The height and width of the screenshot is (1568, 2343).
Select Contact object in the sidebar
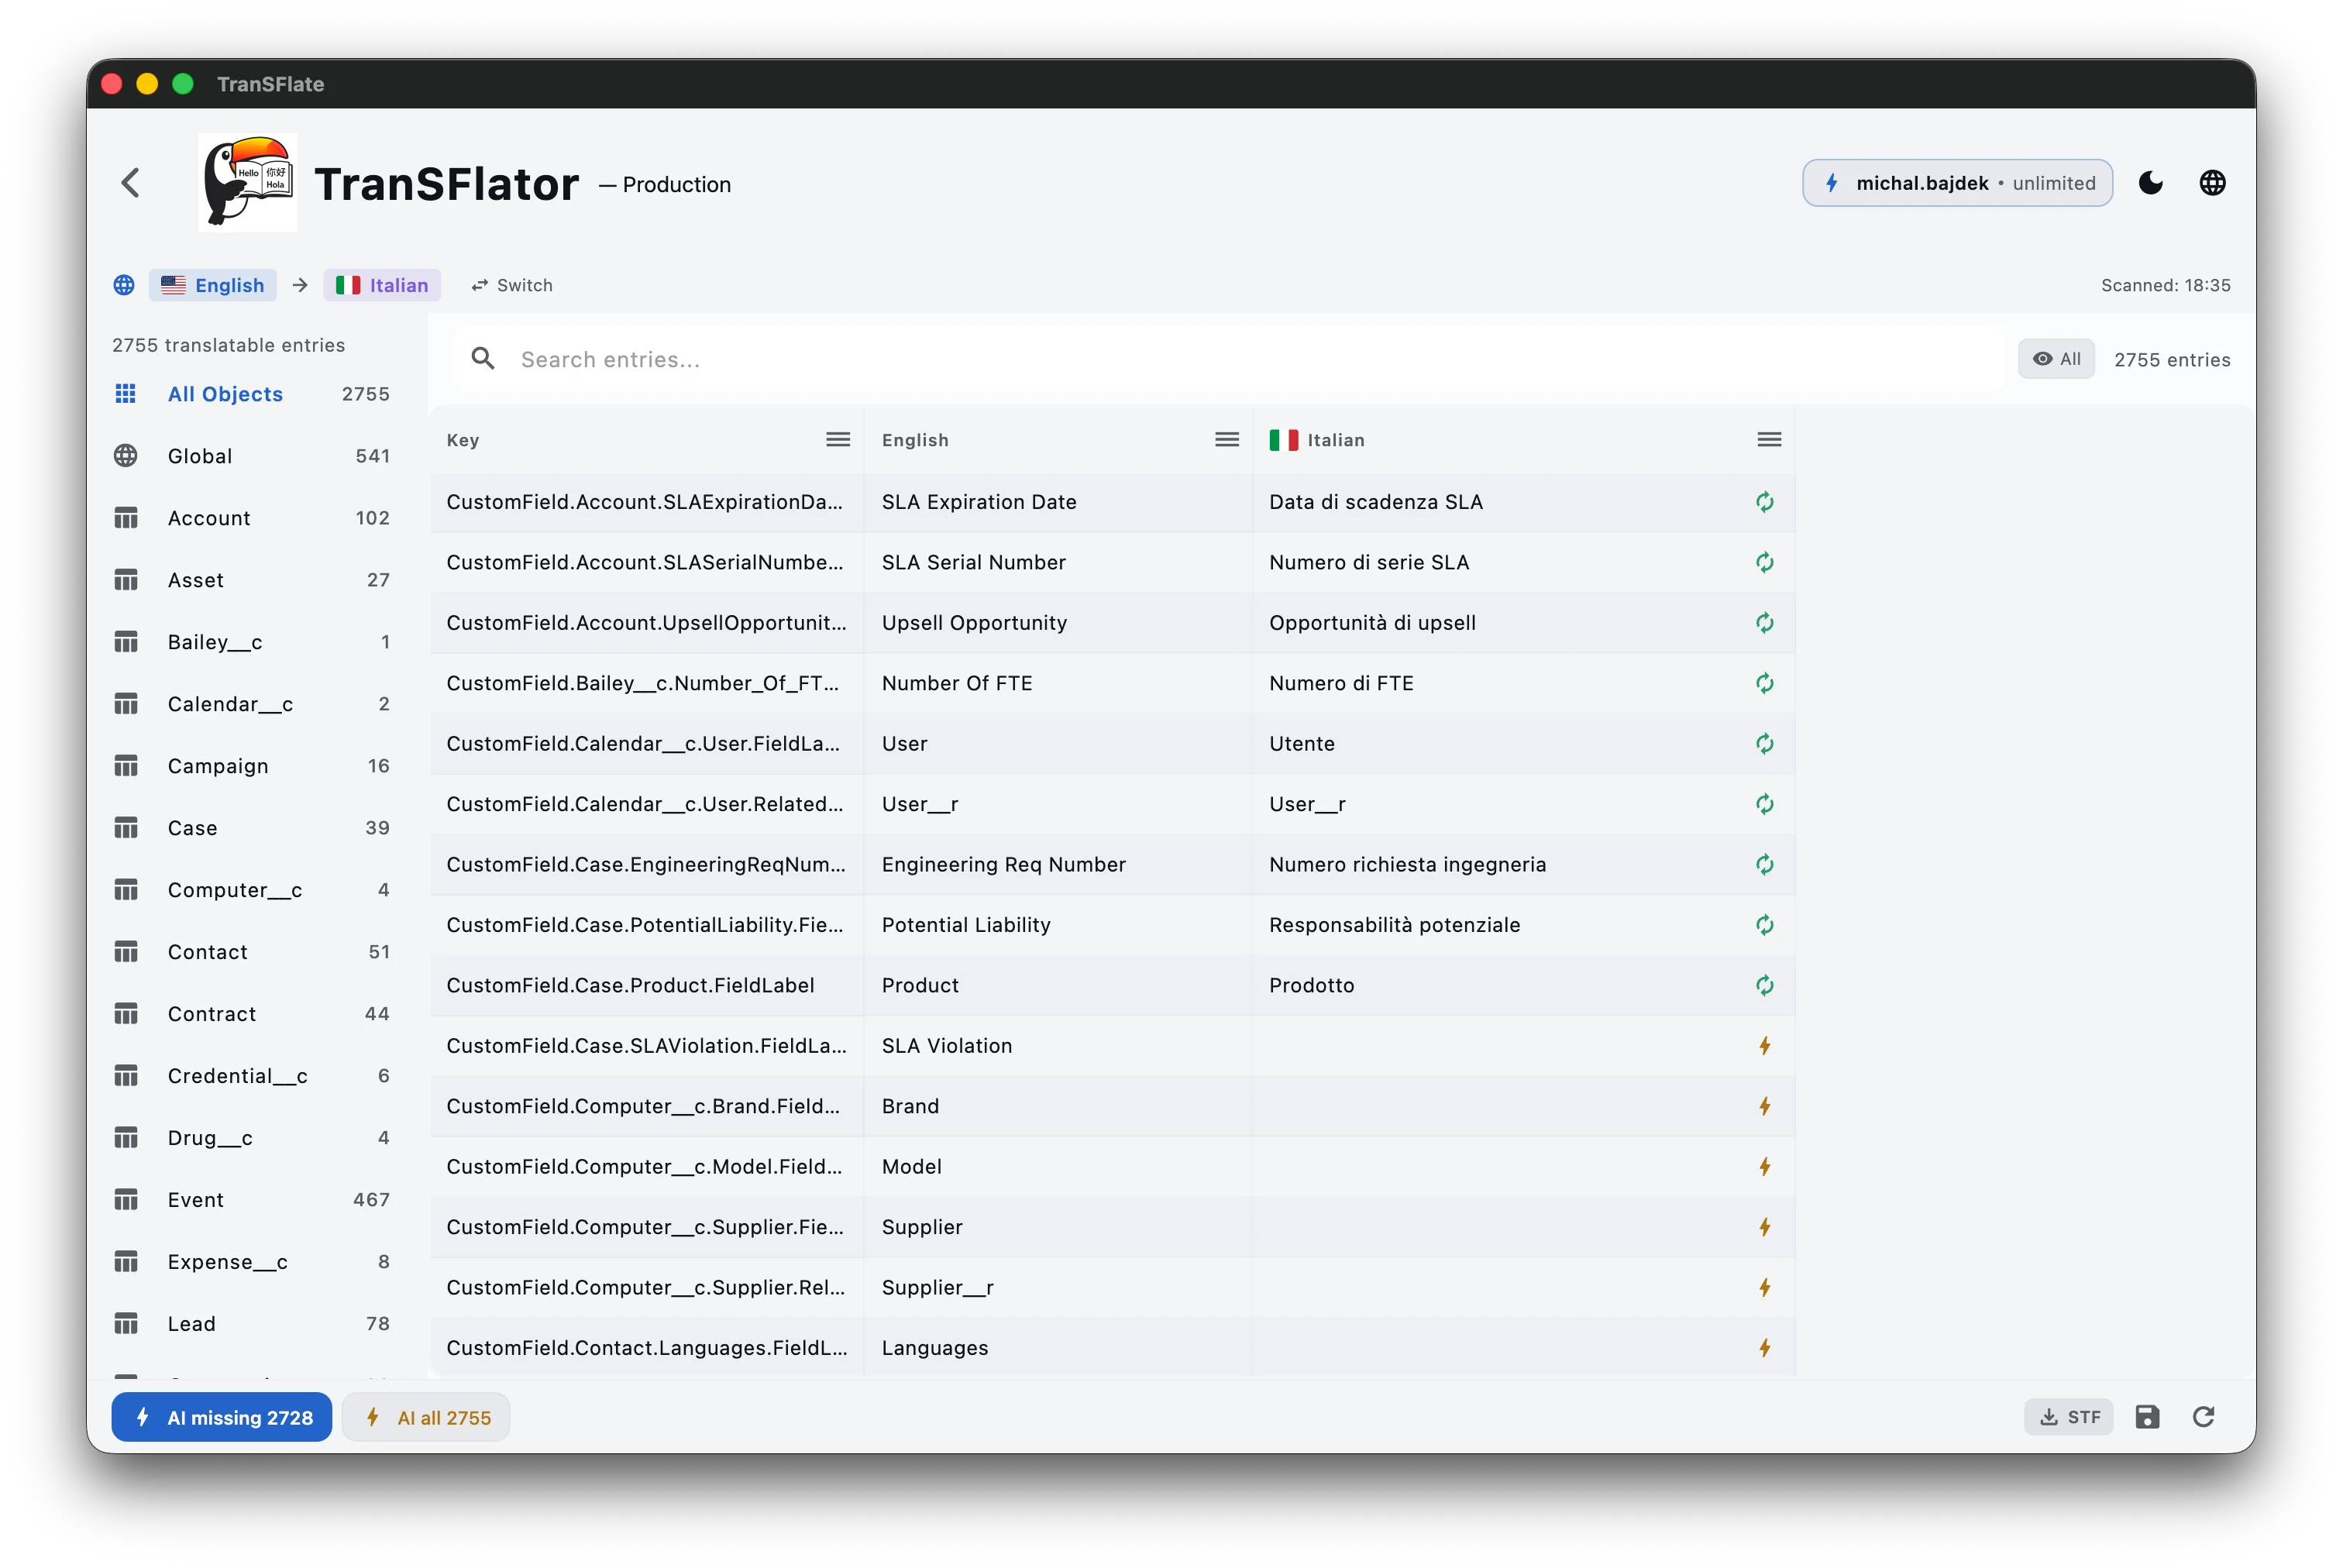coord(207,952)
